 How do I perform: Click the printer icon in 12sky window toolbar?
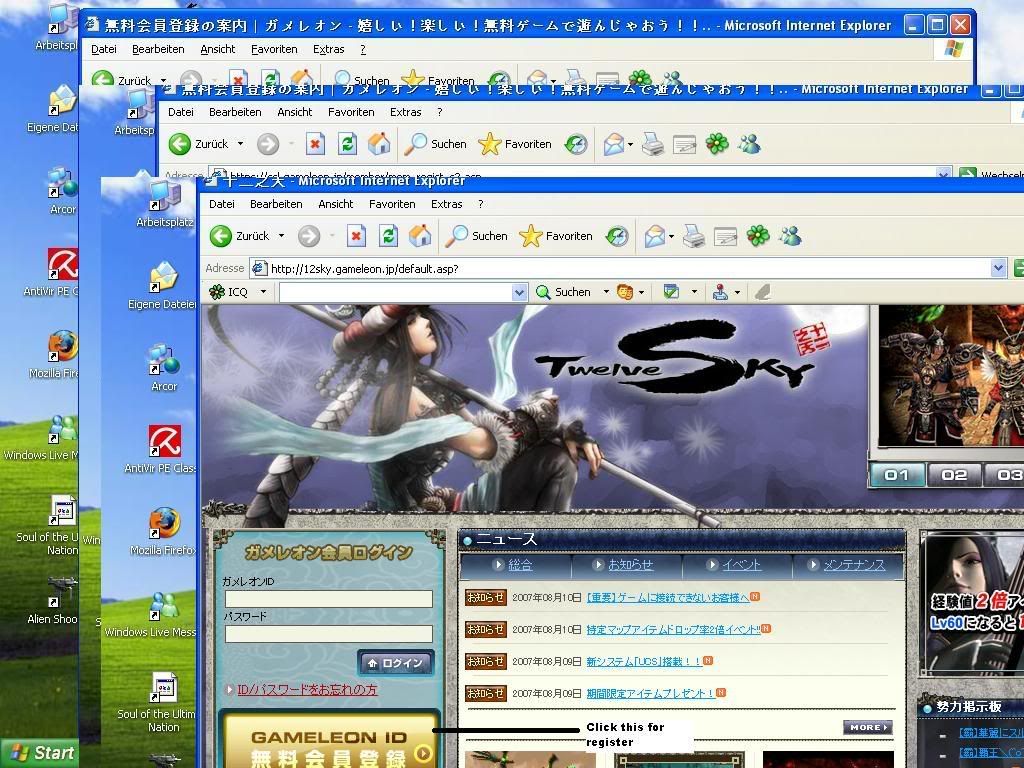(694, 236)
